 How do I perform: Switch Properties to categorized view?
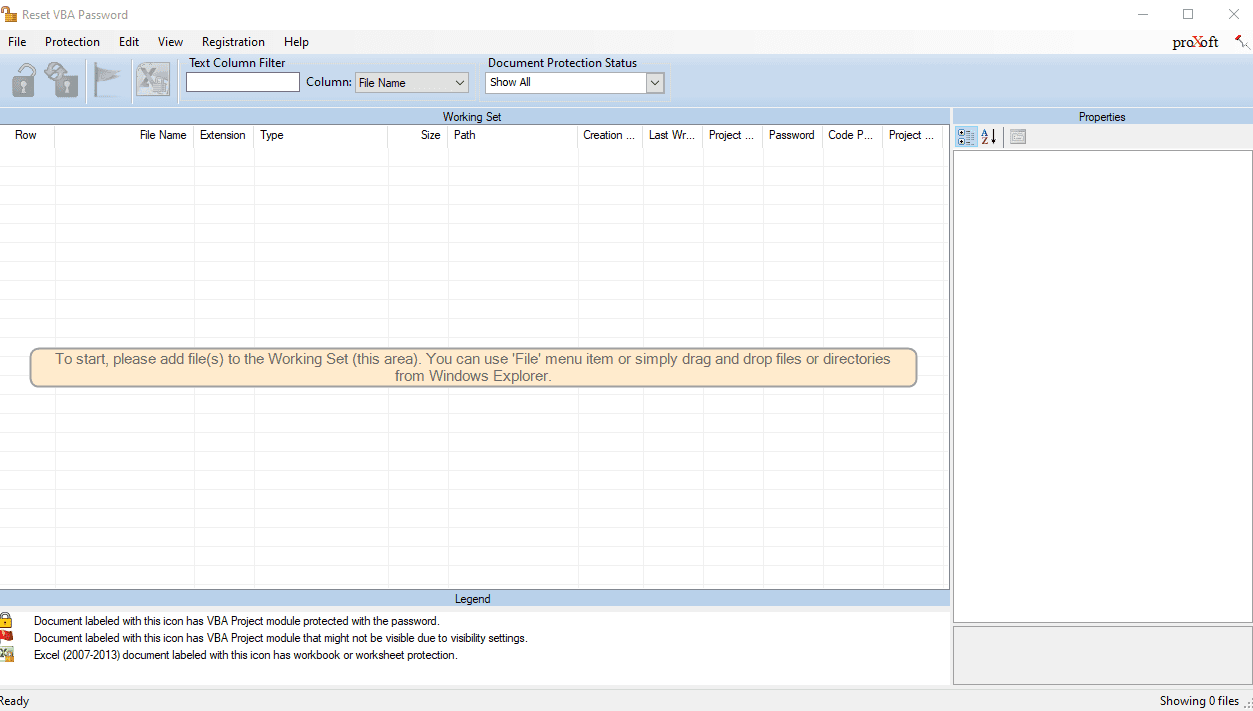tap(966, 137)
